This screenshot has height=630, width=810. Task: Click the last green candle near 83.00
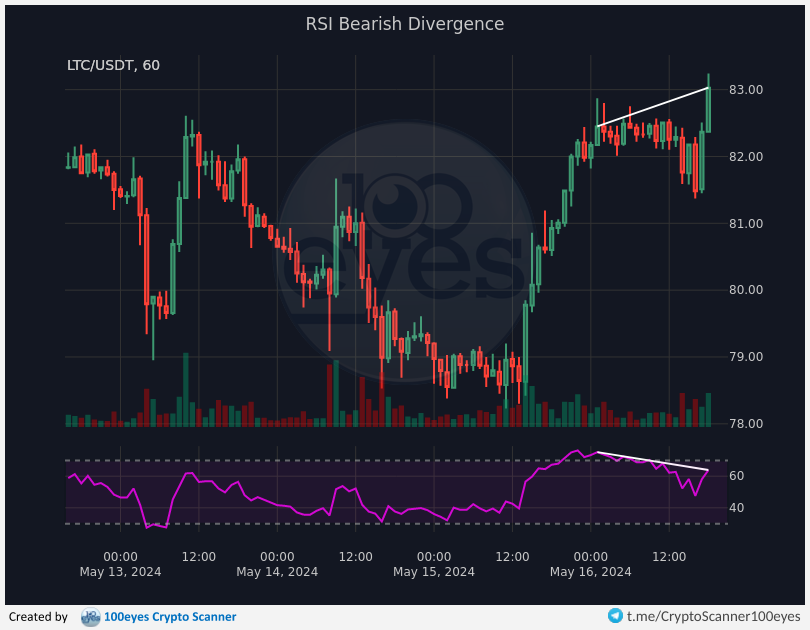[x=708, y=109]
